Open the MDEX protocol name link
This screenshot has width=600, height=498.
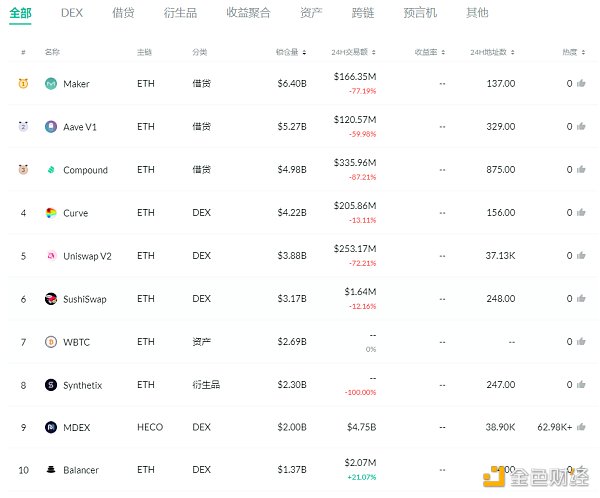77,427
